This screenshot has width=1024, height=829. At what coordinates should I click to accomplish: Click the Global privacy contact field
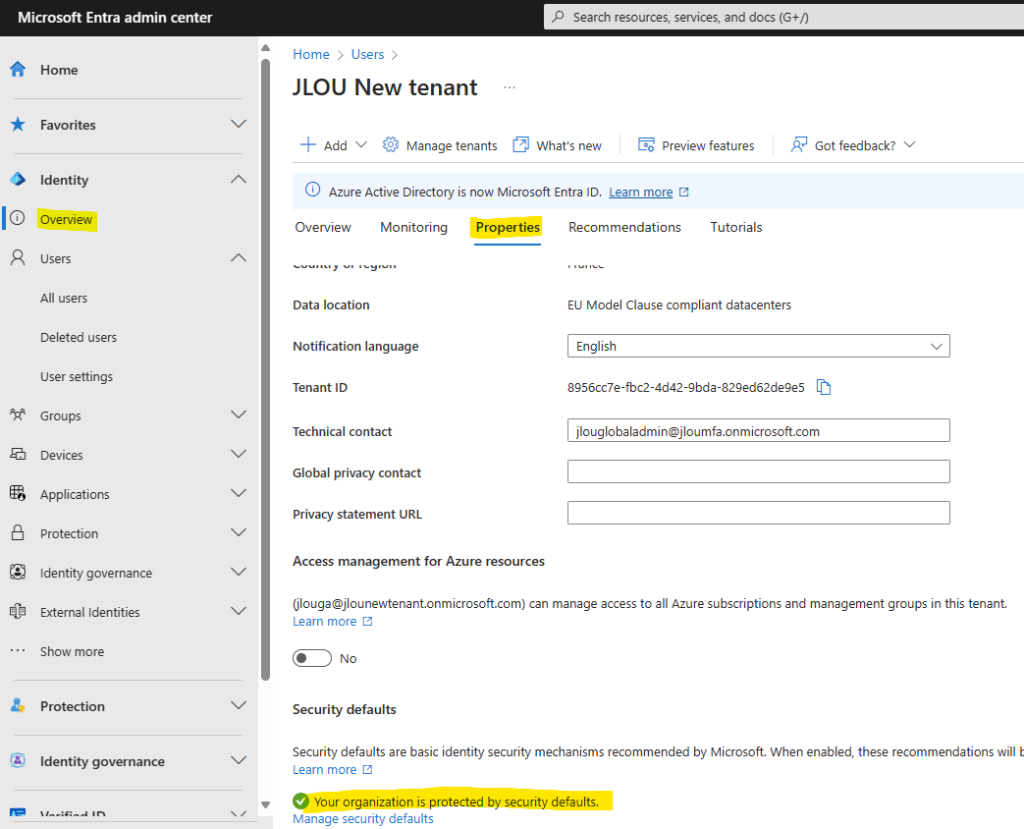coord(758,472)
